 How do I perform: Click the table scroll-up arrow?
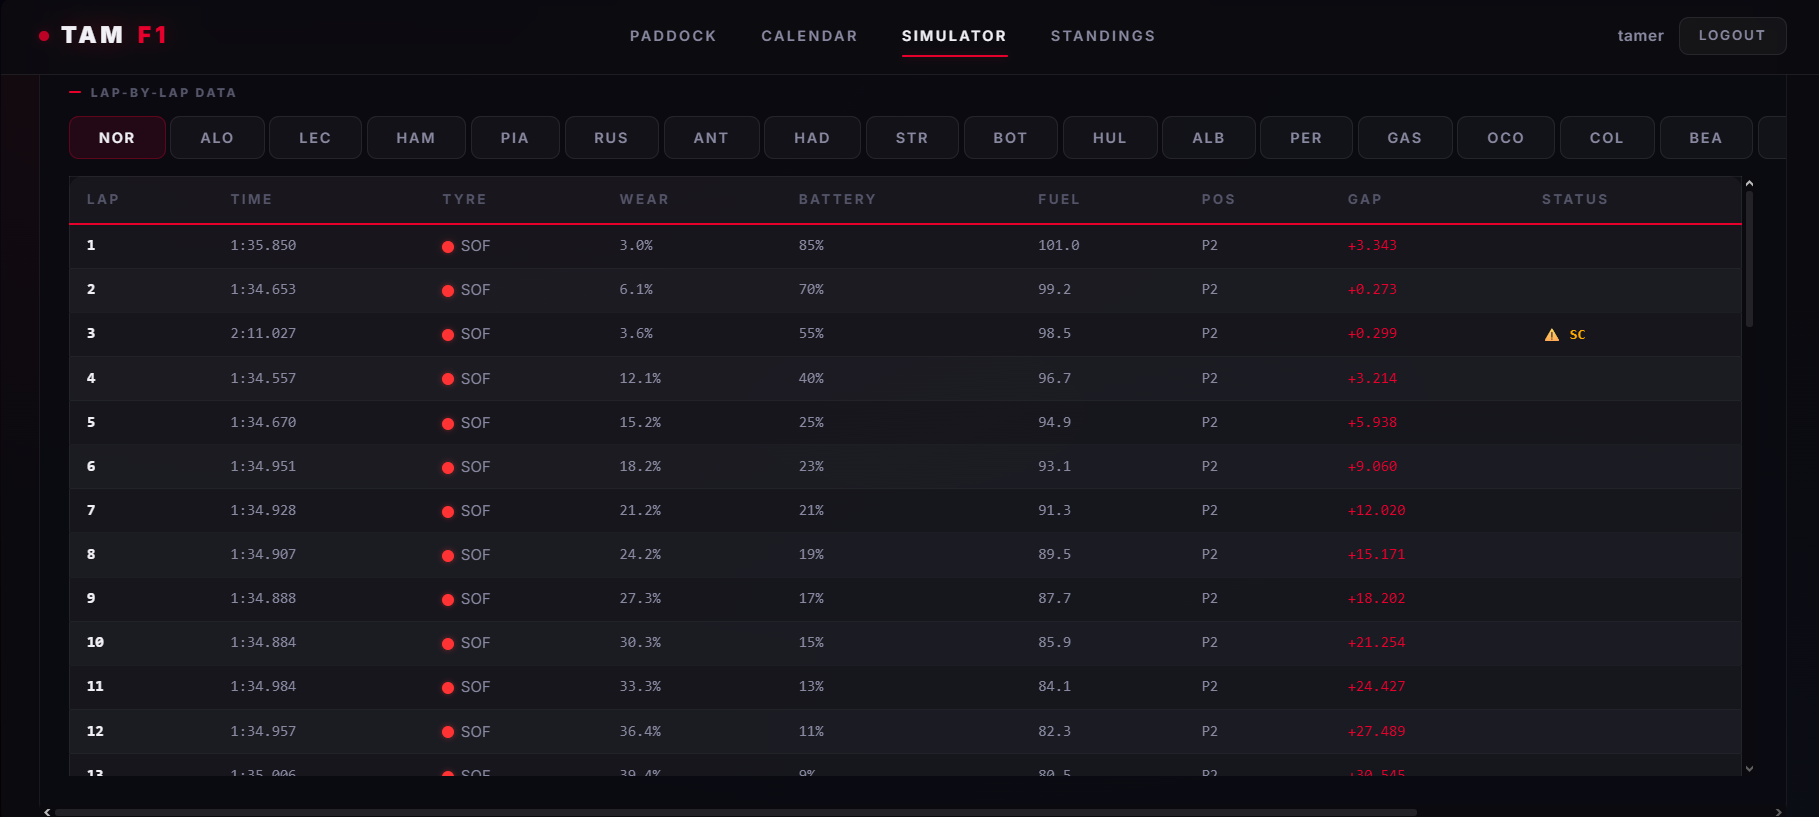coord(1749,184)
